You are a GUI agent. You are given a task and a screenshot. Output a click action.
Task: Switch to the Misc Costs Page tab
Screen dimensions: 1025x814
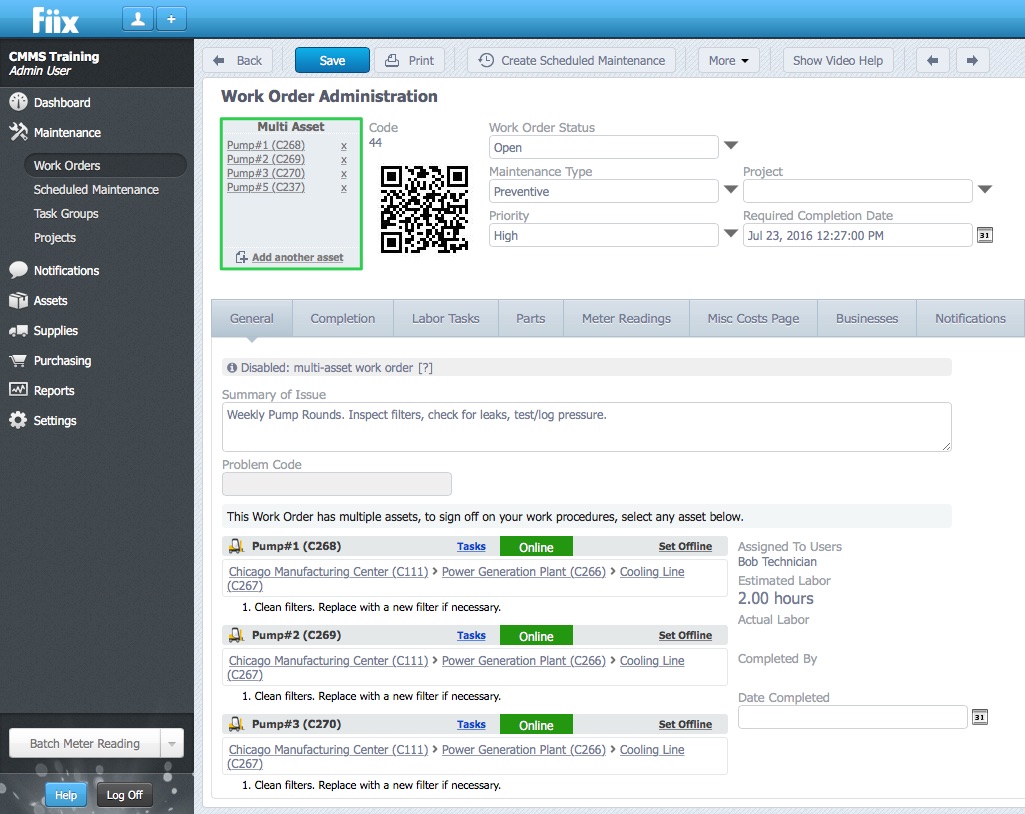click(x=753, y=318)
